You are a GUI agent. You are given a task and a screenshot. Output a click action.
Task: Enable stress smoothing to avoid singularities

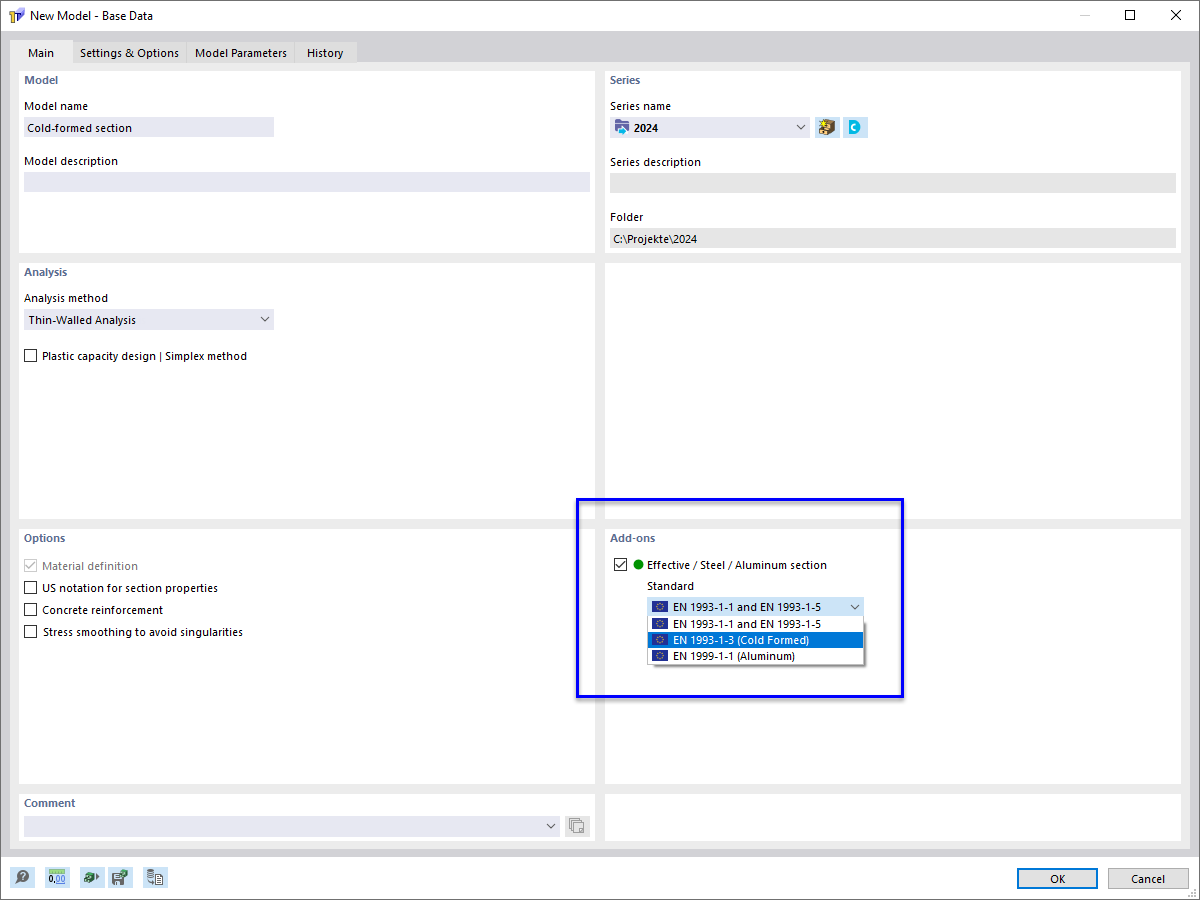pos(30,632)
